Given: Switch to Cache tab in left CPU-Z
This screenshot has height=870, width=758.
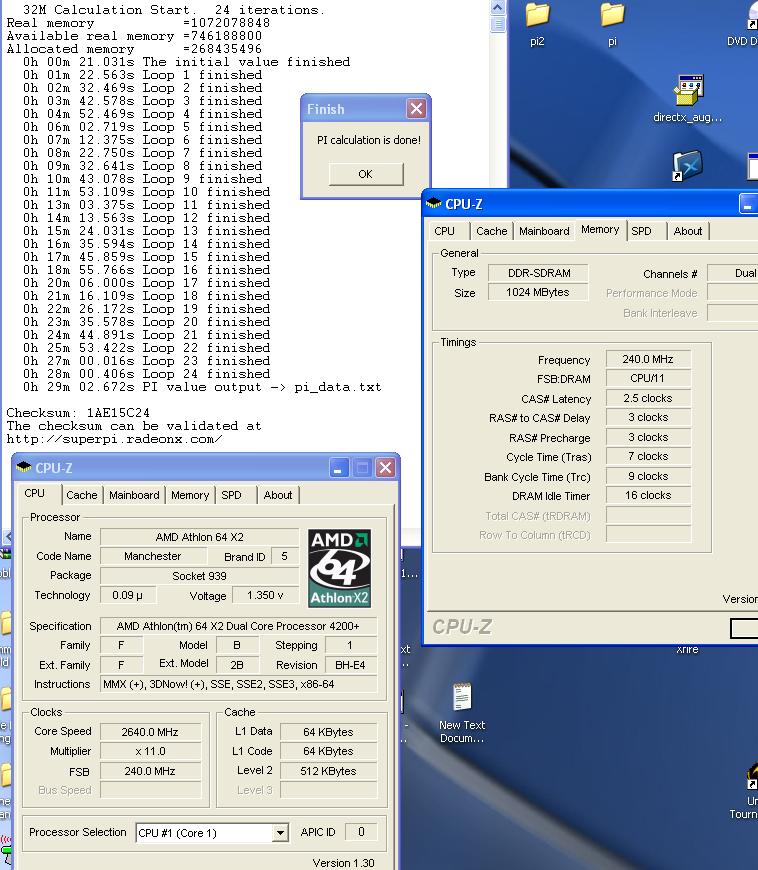Looking at the screenshot, I should click(x=82, y=495).
